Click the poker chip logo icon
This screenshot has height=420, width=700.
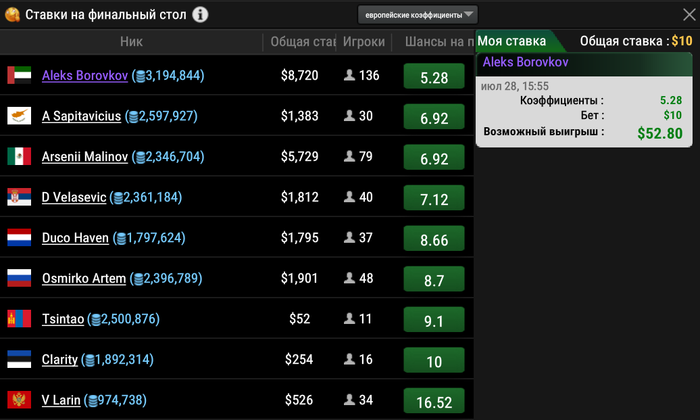click(12, 15)
